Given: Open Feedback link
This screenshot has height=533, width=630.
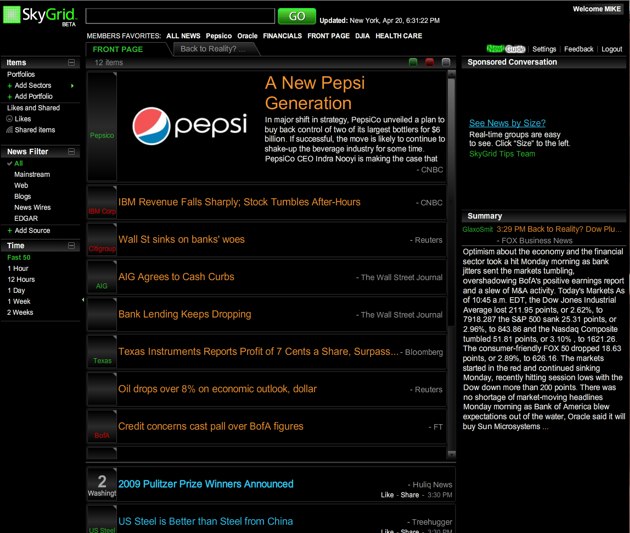Looking at the screenshot, I should point(579,49).
